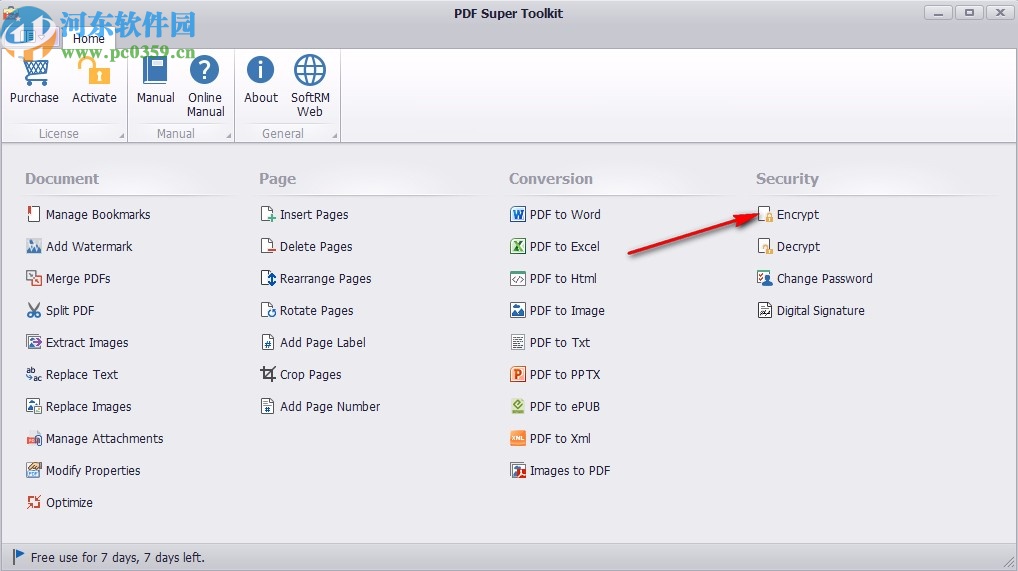Open the Manual book icon
The image size is (1018, 571).
tap(155, 70)
